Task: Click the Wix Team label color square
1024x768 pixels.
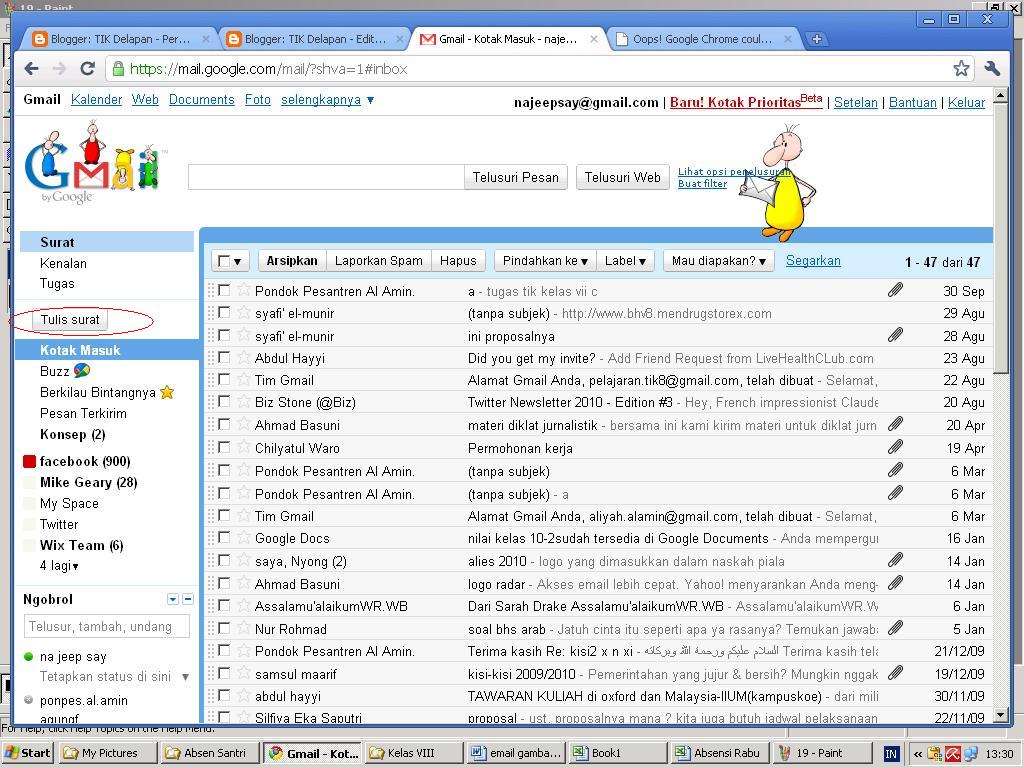Action: (x=29, y=545)
